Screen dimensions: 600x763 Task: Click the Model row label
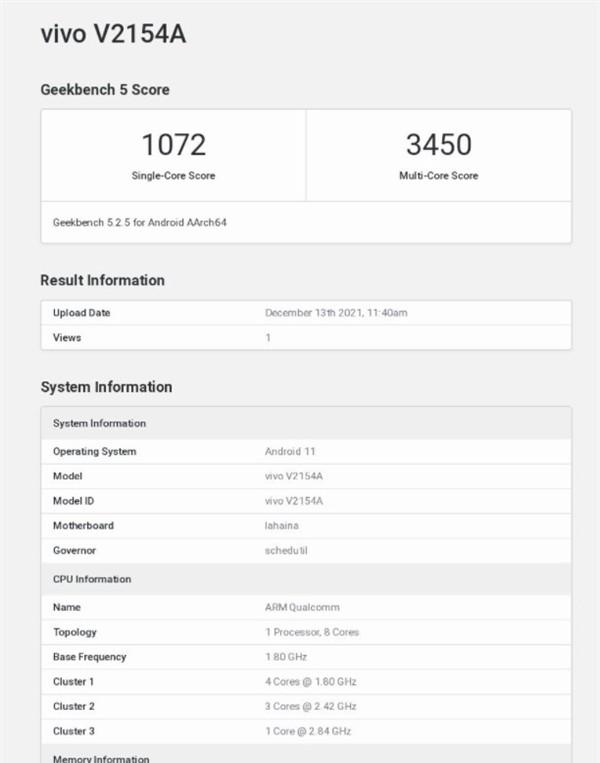(x=68, y=476)
